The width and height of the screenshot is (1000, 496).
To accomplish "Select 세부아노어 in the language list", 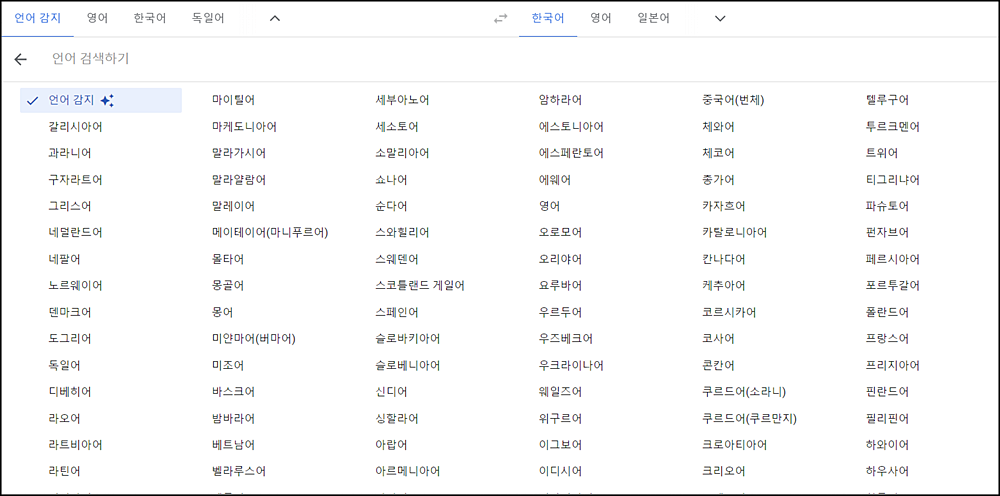I will (402, 100).
